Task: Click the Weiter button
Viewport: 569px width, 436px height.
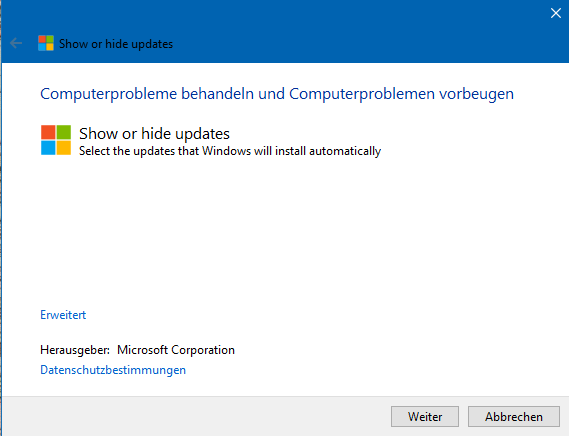Action: [x=425, y=416]
